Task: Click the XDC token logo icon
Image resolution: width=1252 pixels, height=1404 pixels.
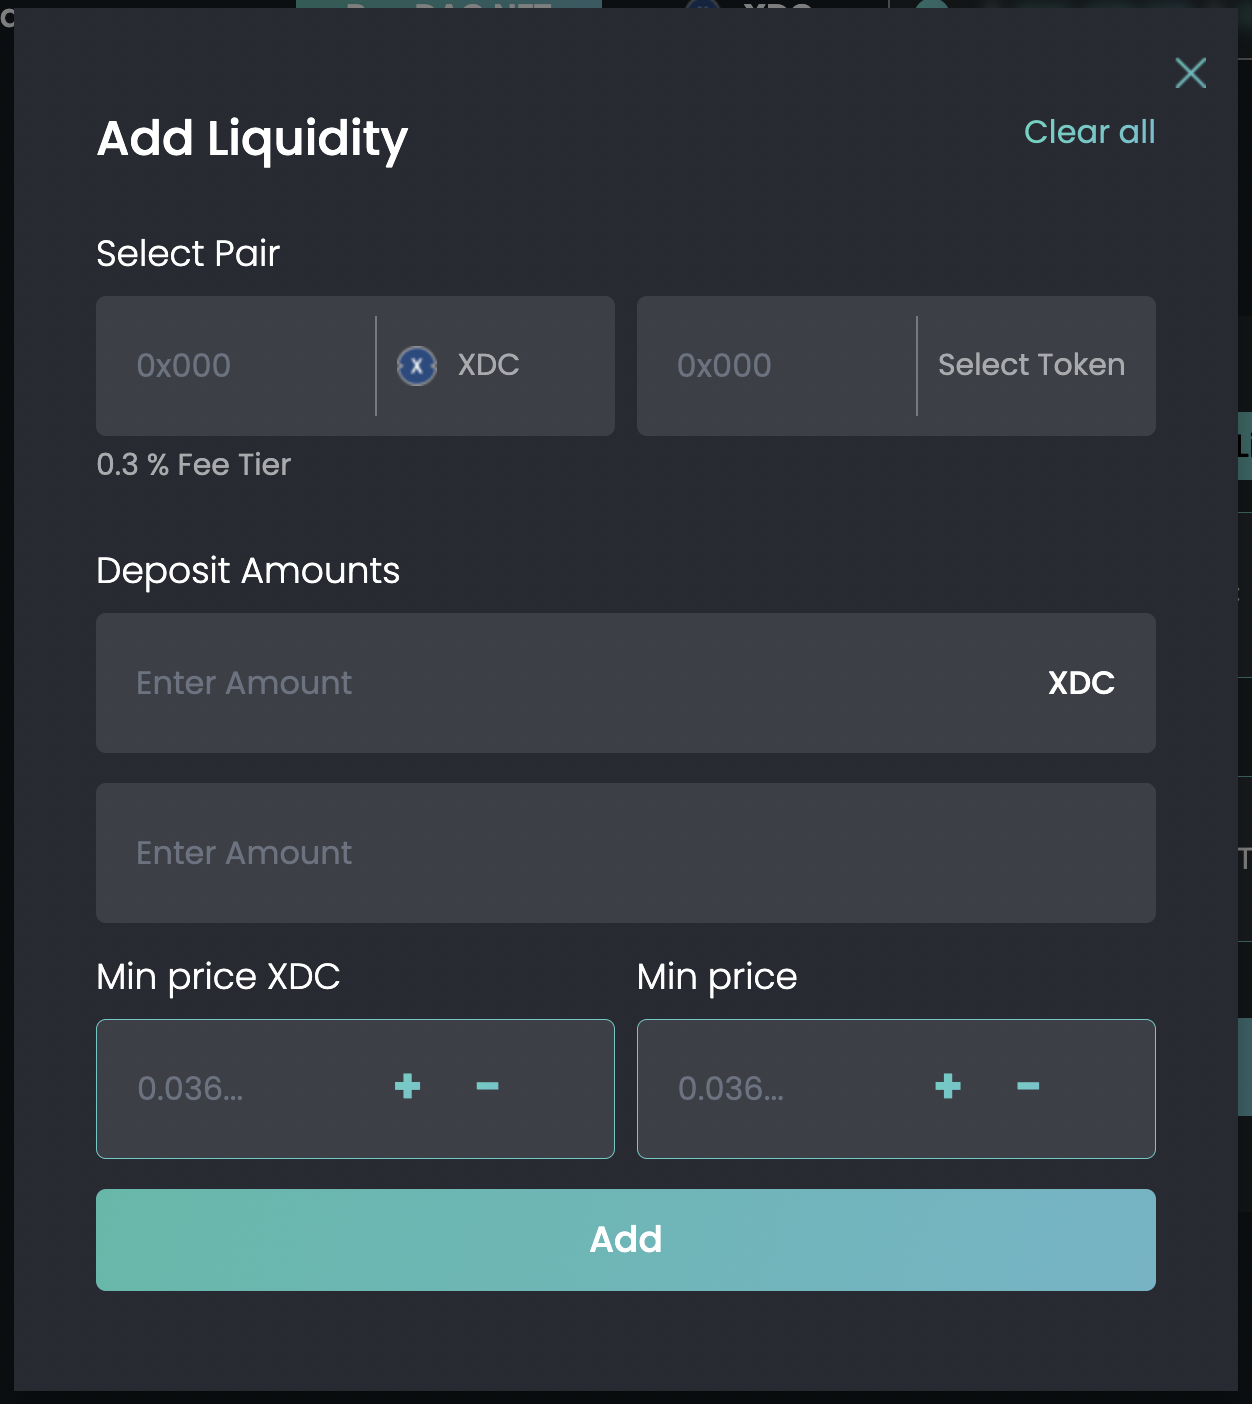Action: pos(417,366)
